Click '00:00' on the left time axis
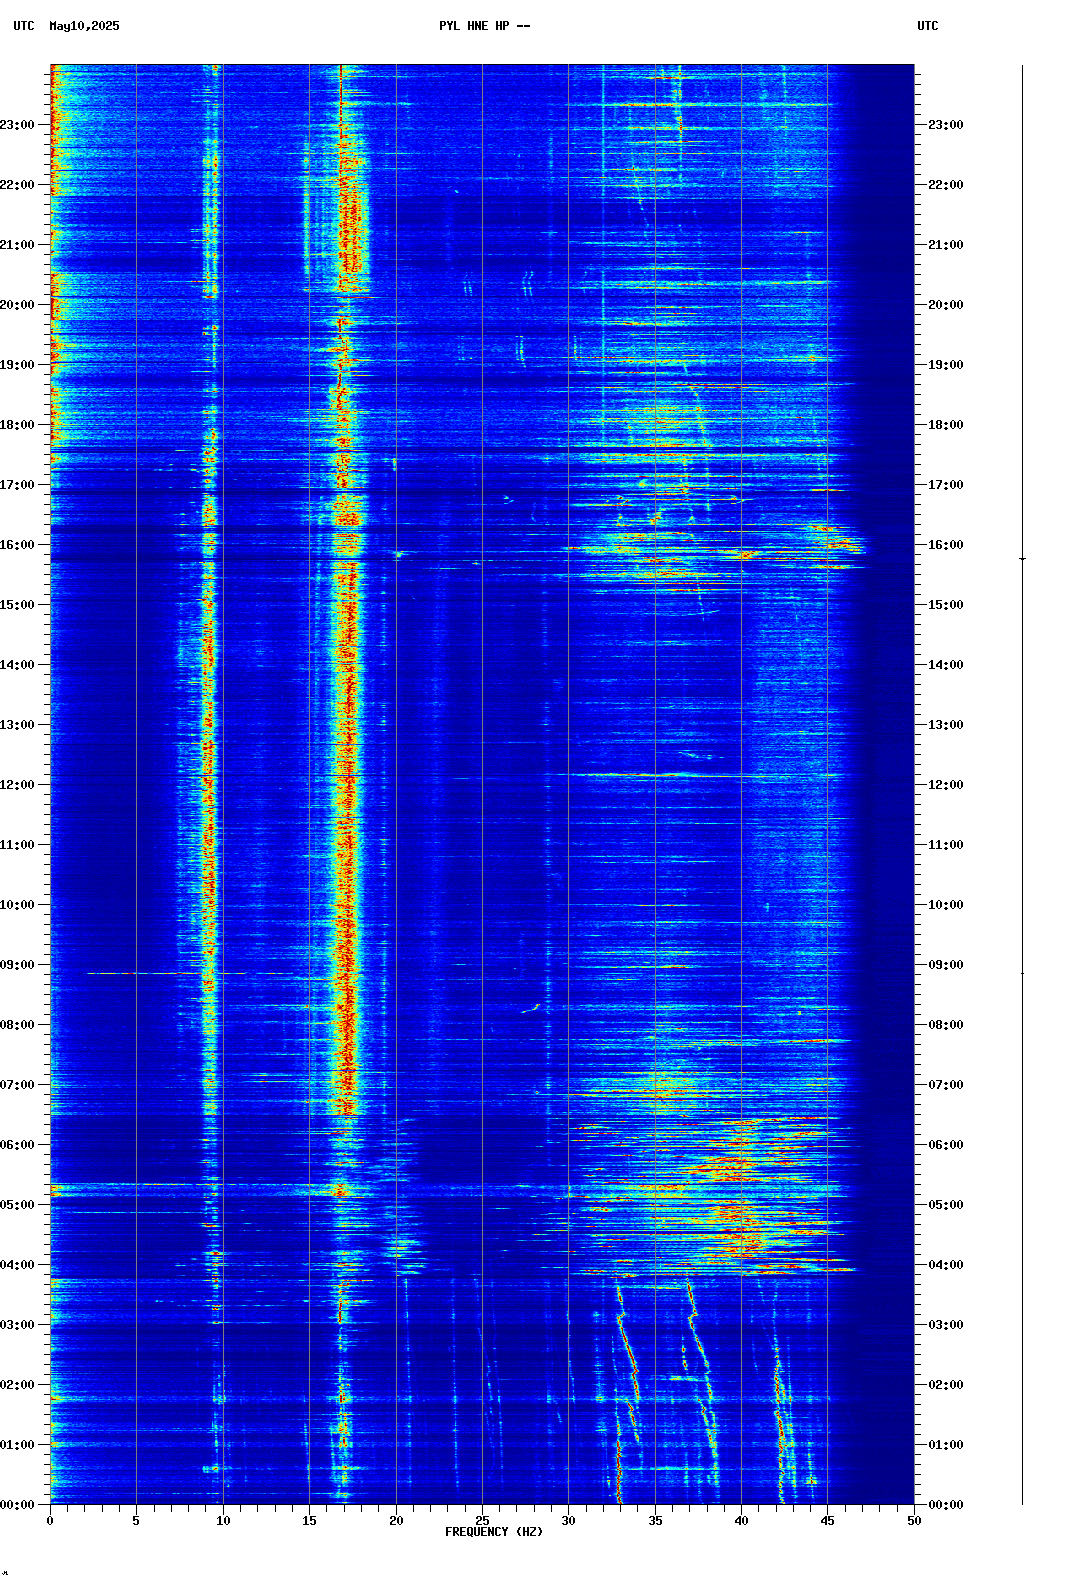The width and height of the screenshot is (1066, 1584). click(x=17, y=1505)
